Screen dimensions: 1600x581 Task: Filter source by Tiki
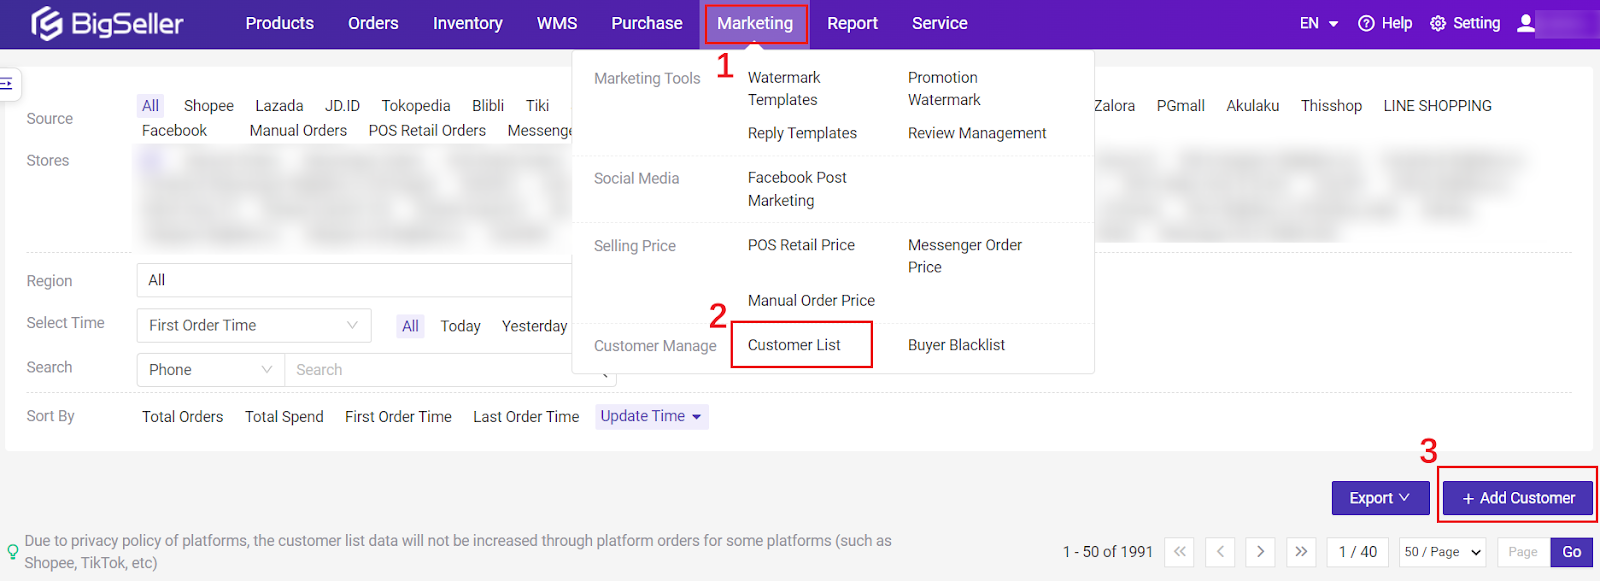(538, 106)
